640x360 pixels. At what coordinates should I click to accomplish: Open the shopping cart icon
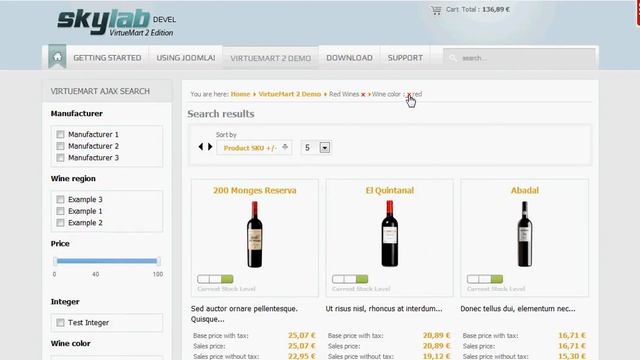436,10
